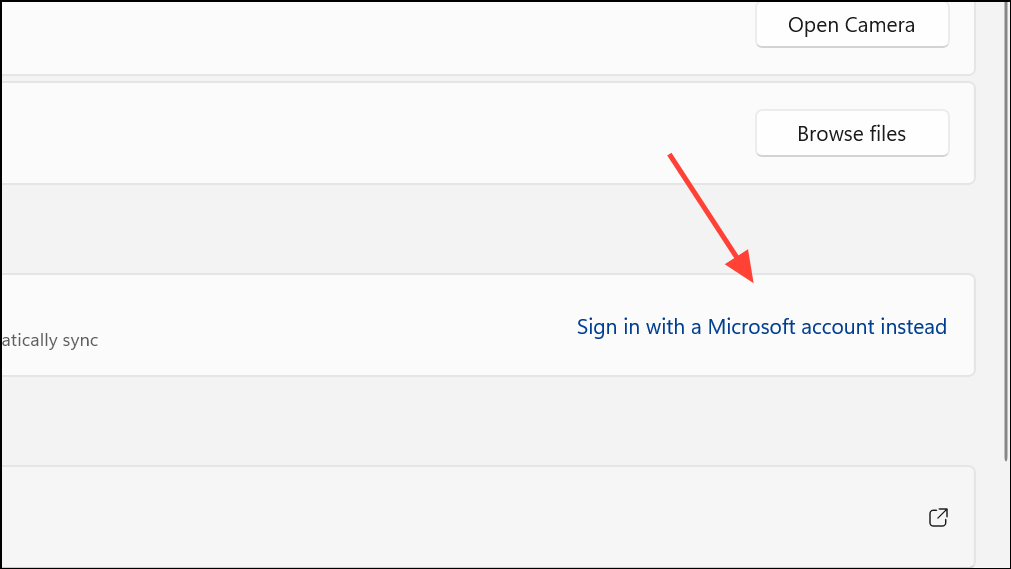Image resolution: width=1011 pixels, height=569 pixels.
Task: Click the Open Camera button
Action: tap(852, 25)
